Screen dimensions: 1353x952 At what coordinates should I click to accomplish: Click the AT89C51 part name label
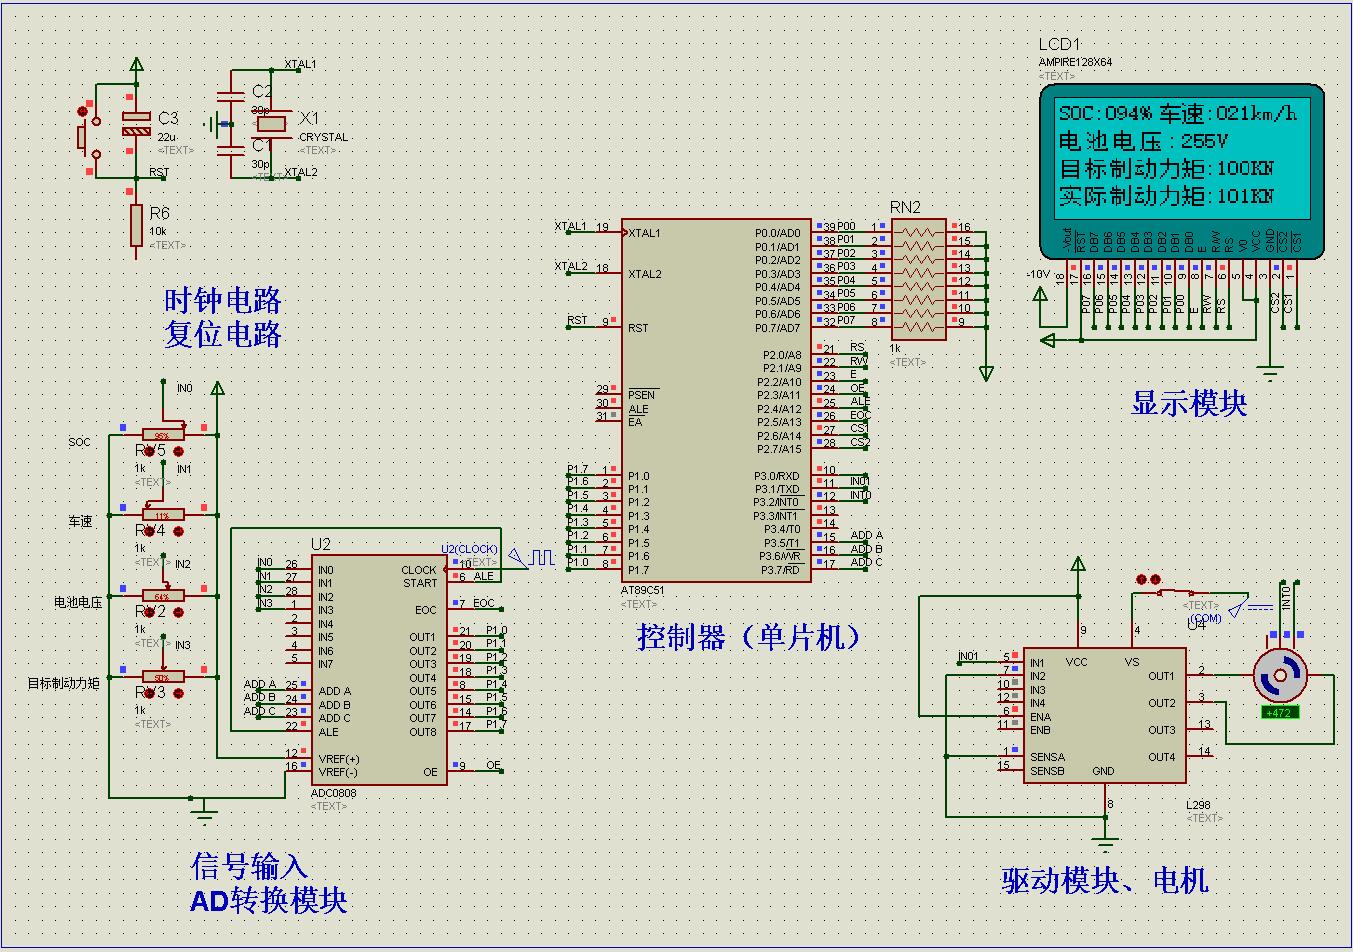642,591
